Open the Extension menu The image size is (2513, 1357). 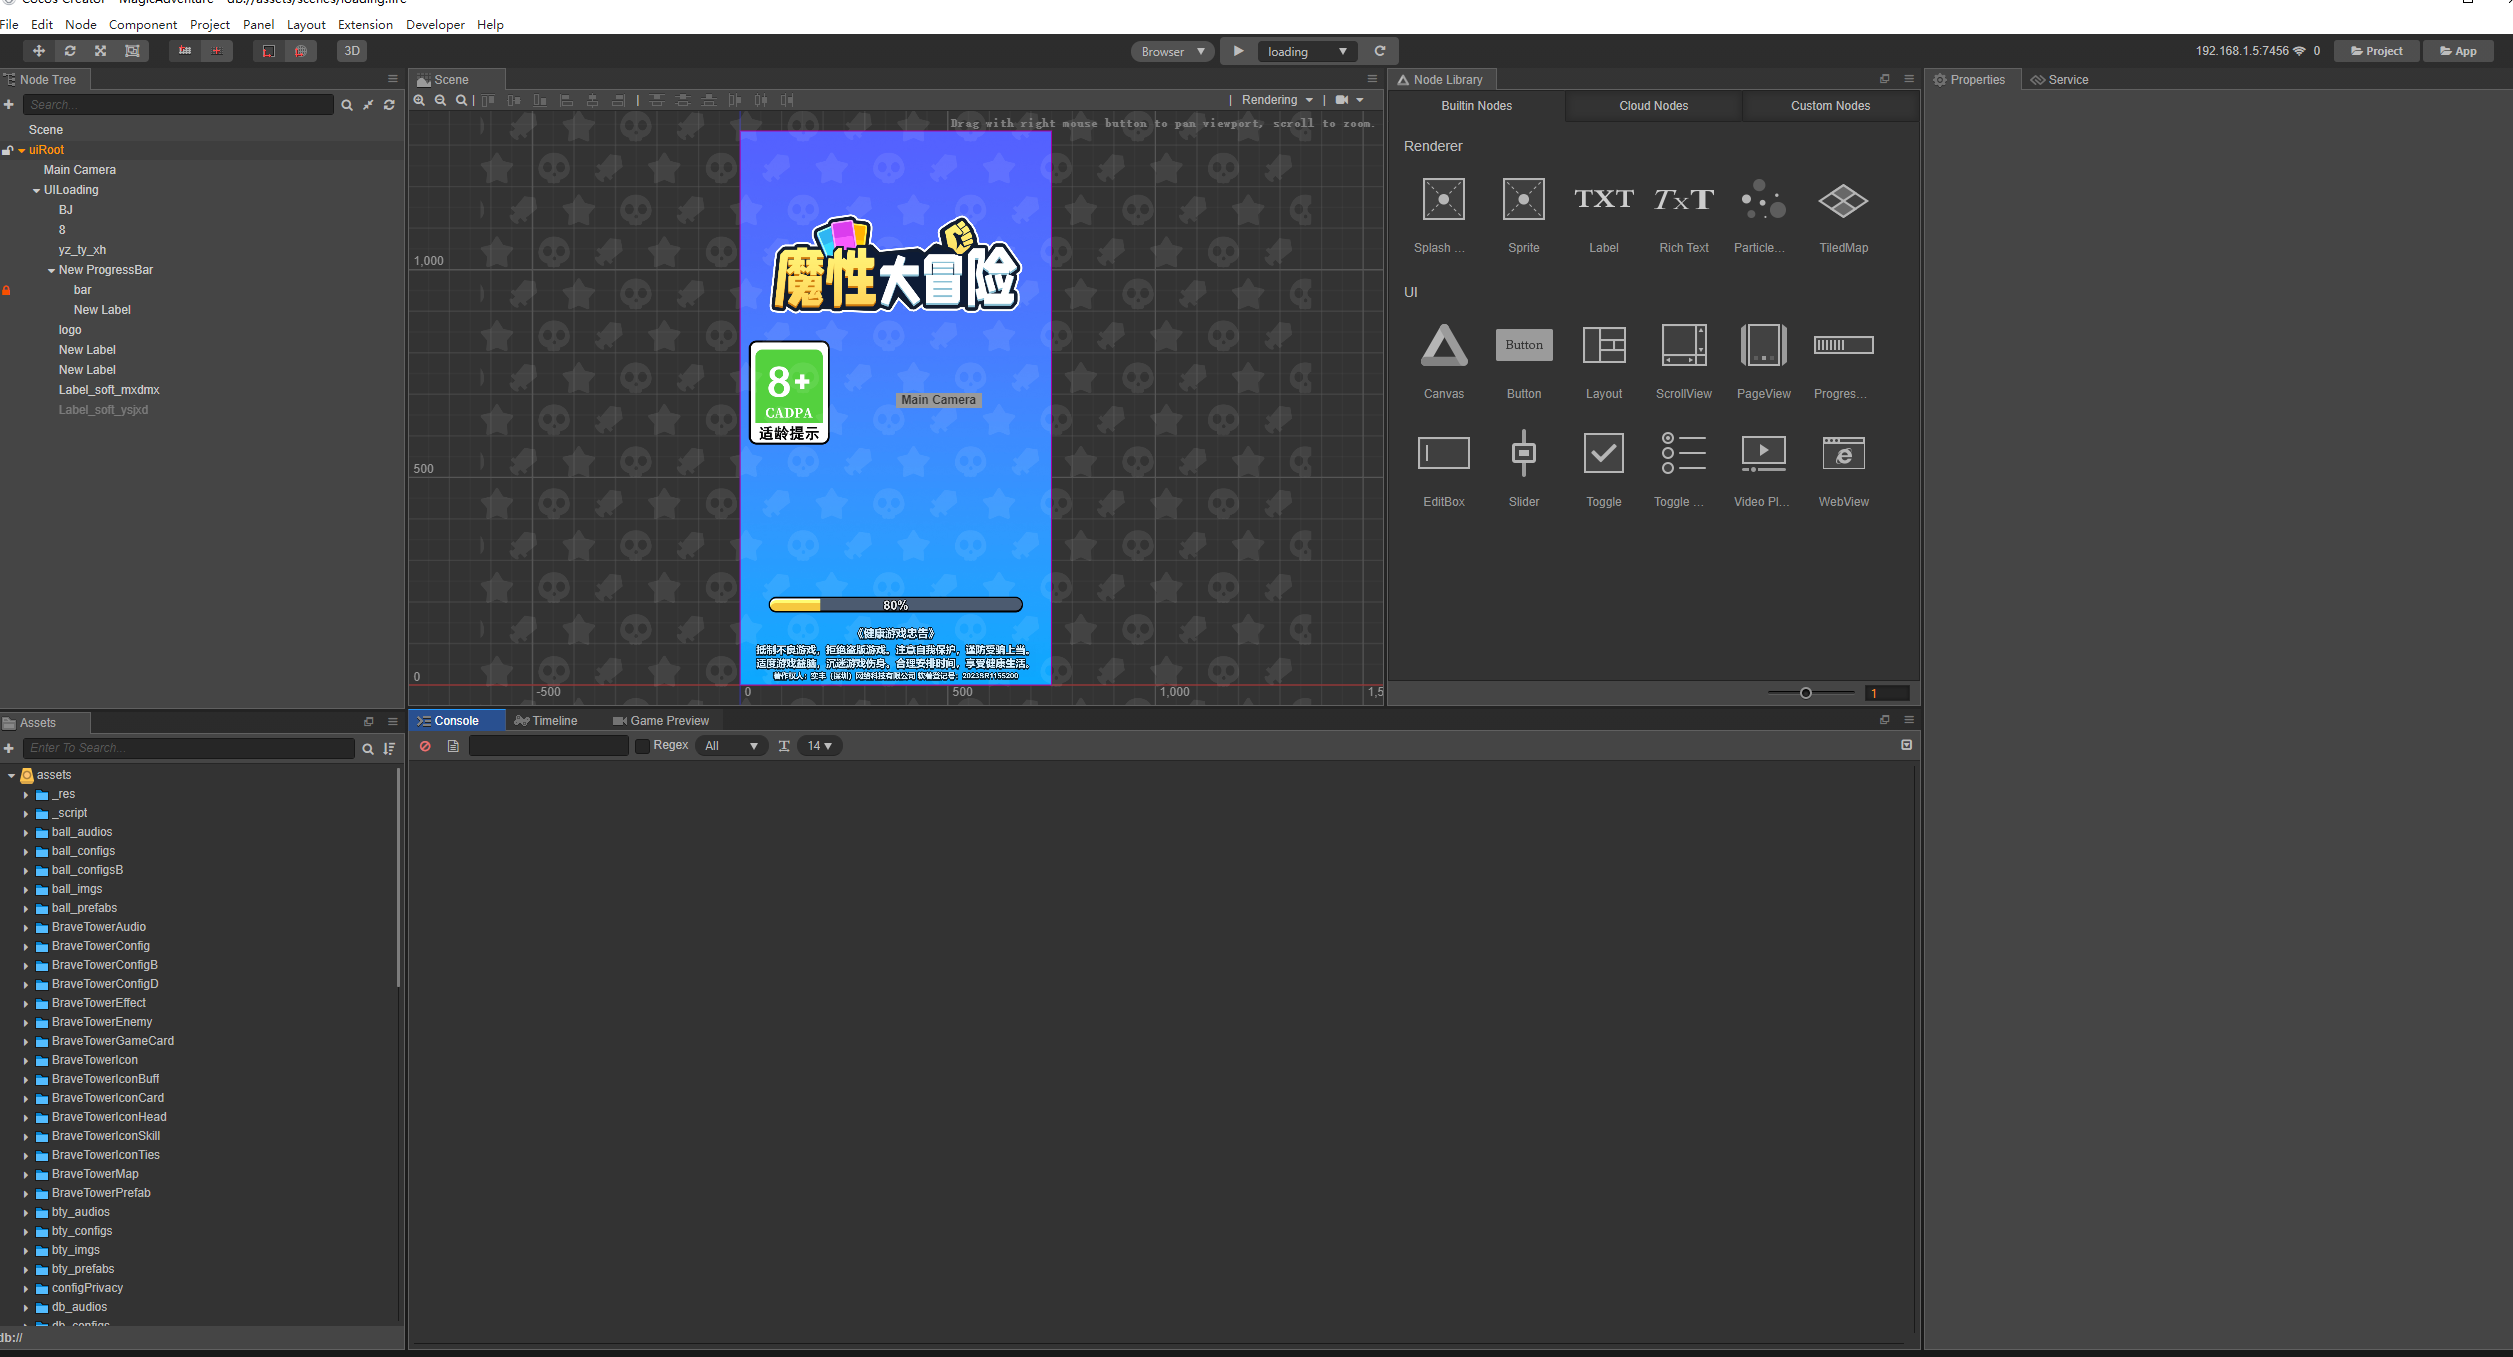[365, 24]
